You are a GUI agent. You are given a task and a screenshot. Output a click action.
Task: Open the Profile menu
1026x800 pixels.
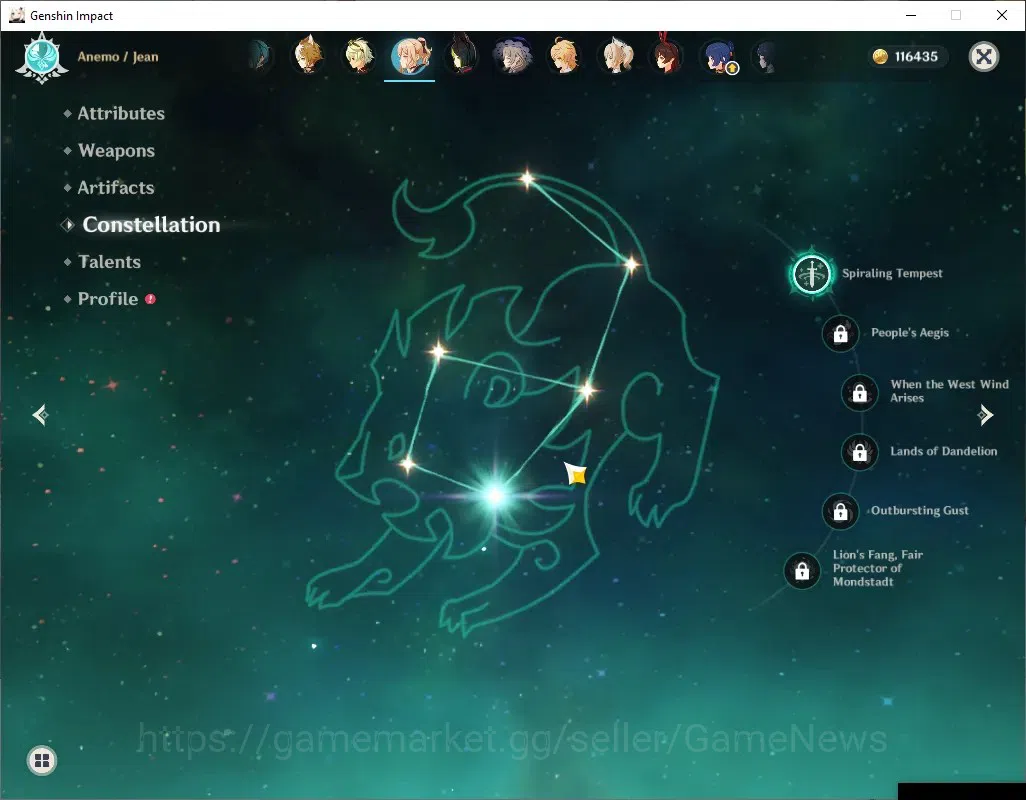tap(108, 299)
